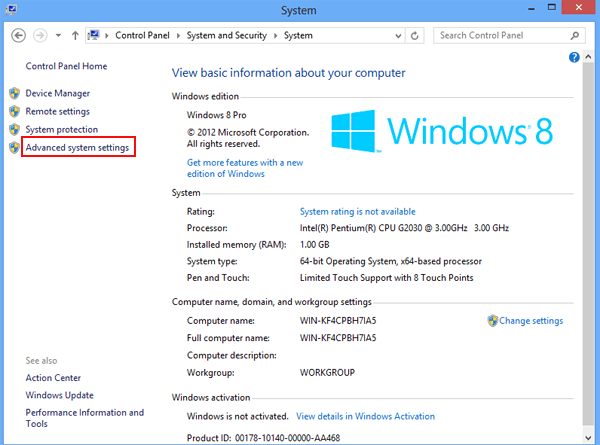Click the Product ID 00178-10140-00000-AA468 text
This screenshot has width=600, height=445.
tap(263, 438)
